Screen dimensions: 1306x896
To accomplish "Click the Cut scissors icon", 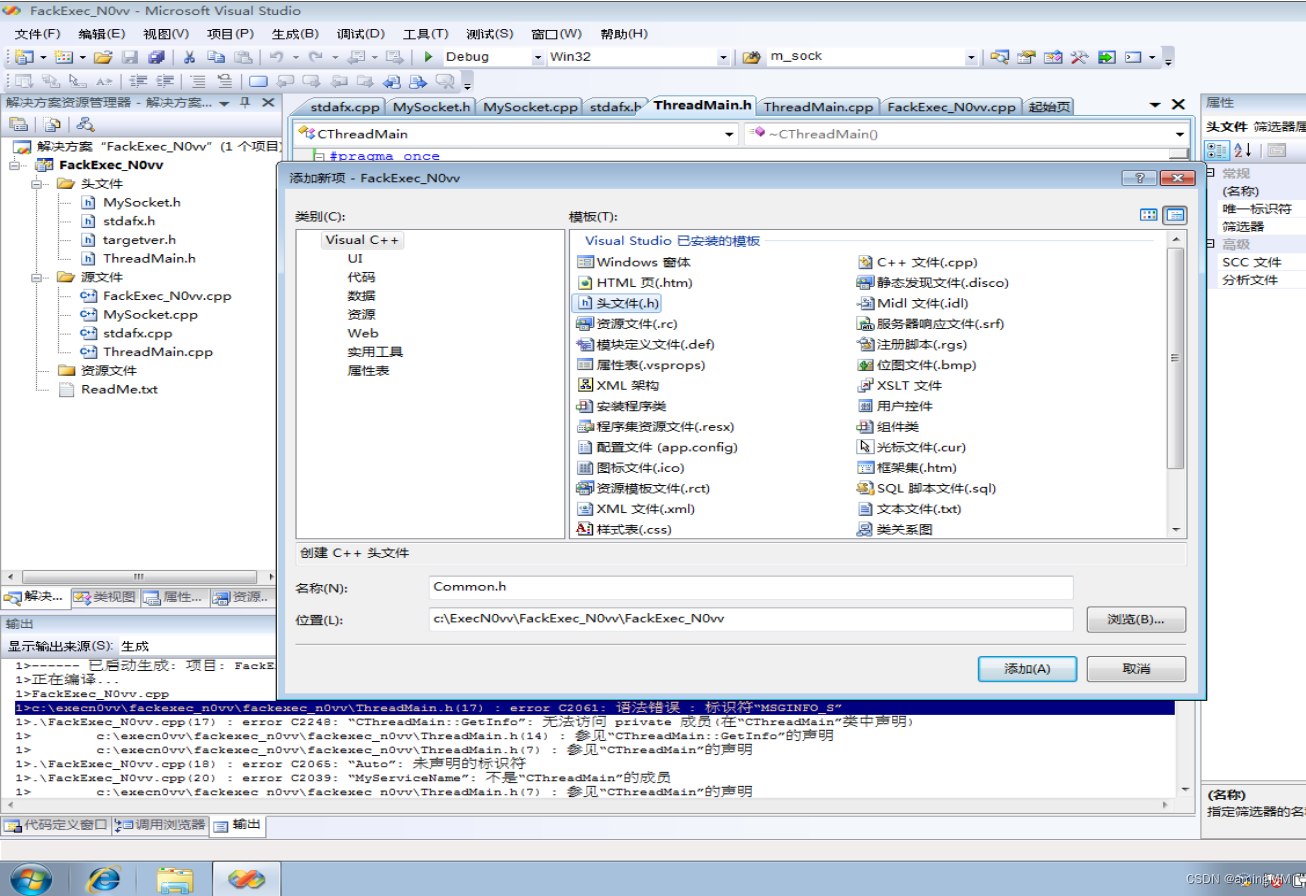I will (x=189, y=57).
